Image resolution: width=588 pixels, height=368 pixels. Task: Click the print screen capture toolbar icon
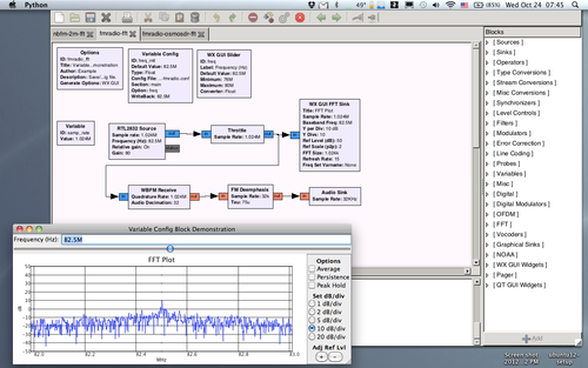[x=127, y=18]
